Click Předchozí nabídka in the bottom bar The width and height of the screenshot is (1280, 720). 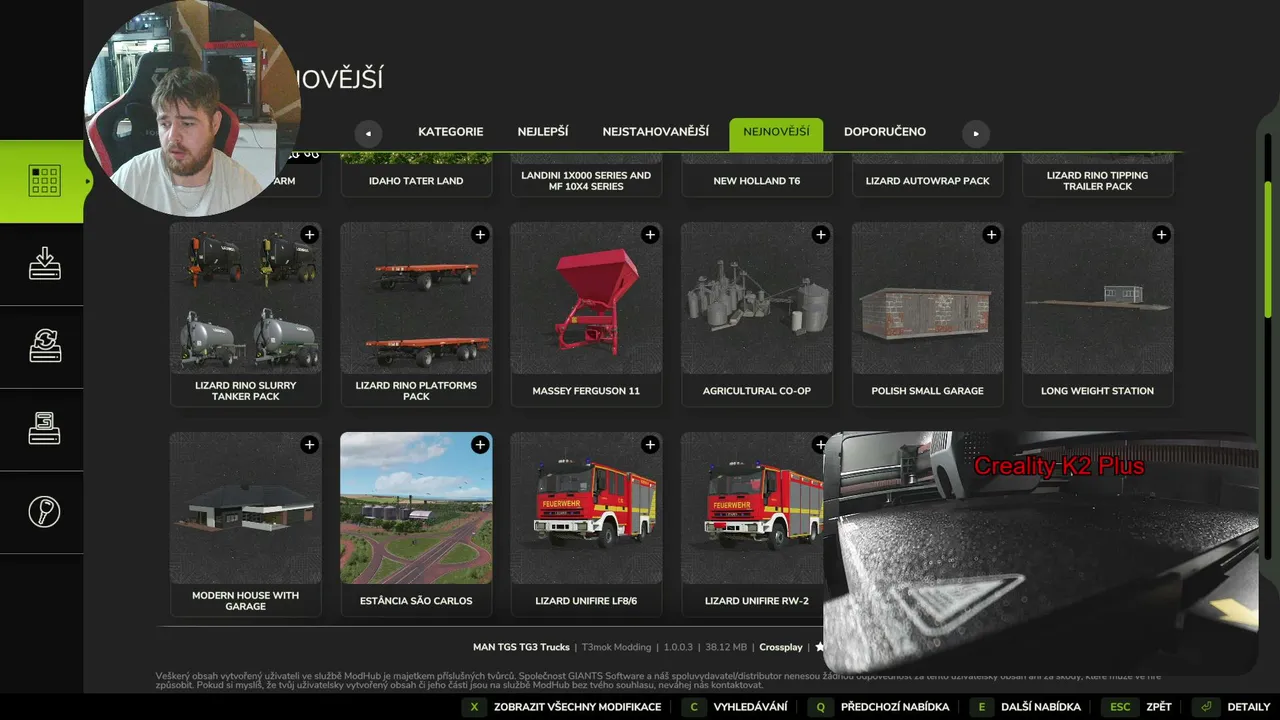881,707
